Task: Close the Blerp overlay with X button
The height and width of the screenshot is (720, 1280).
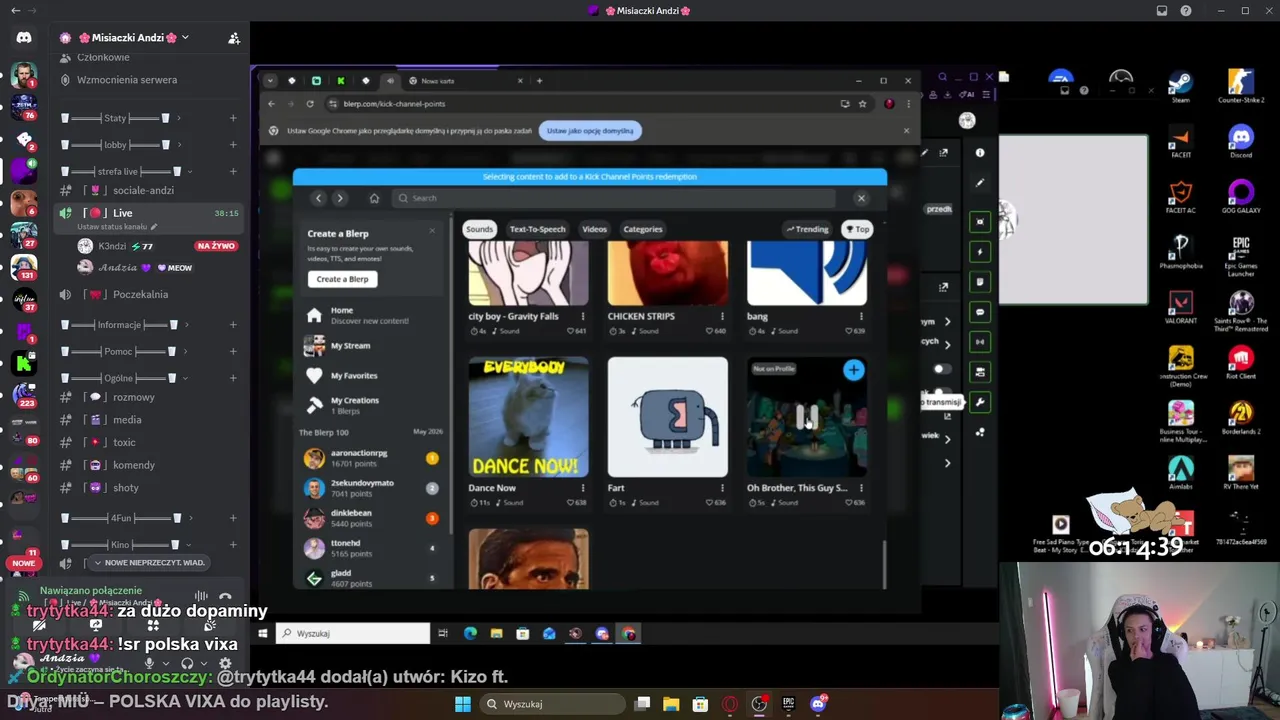Action: coord(861,198)
